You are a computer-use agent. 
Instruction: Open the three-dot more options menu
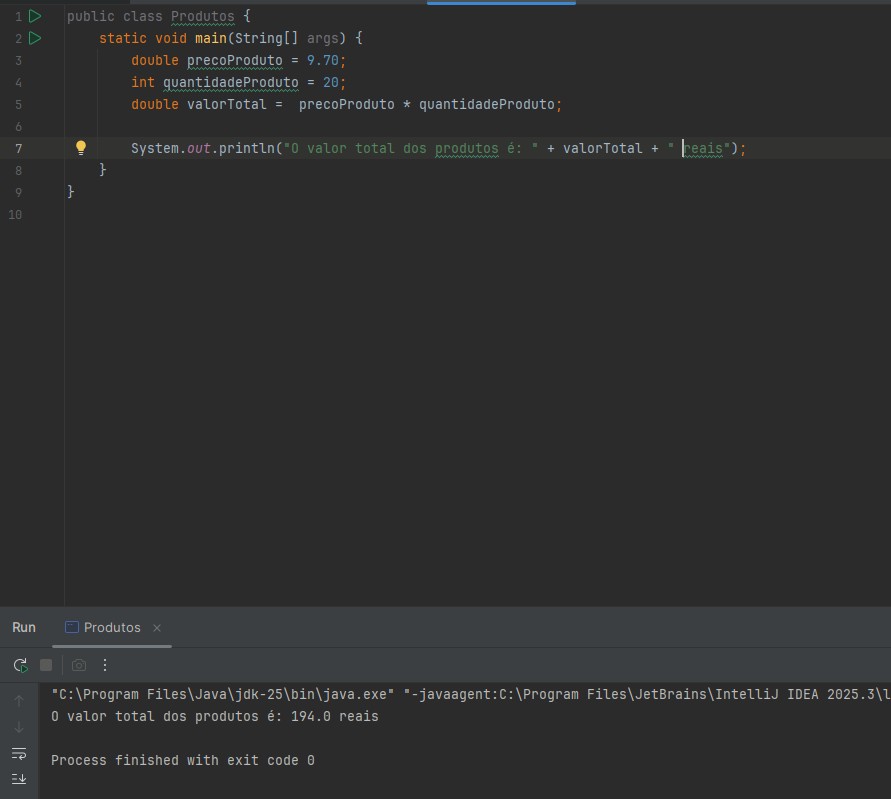pos(105,665)
